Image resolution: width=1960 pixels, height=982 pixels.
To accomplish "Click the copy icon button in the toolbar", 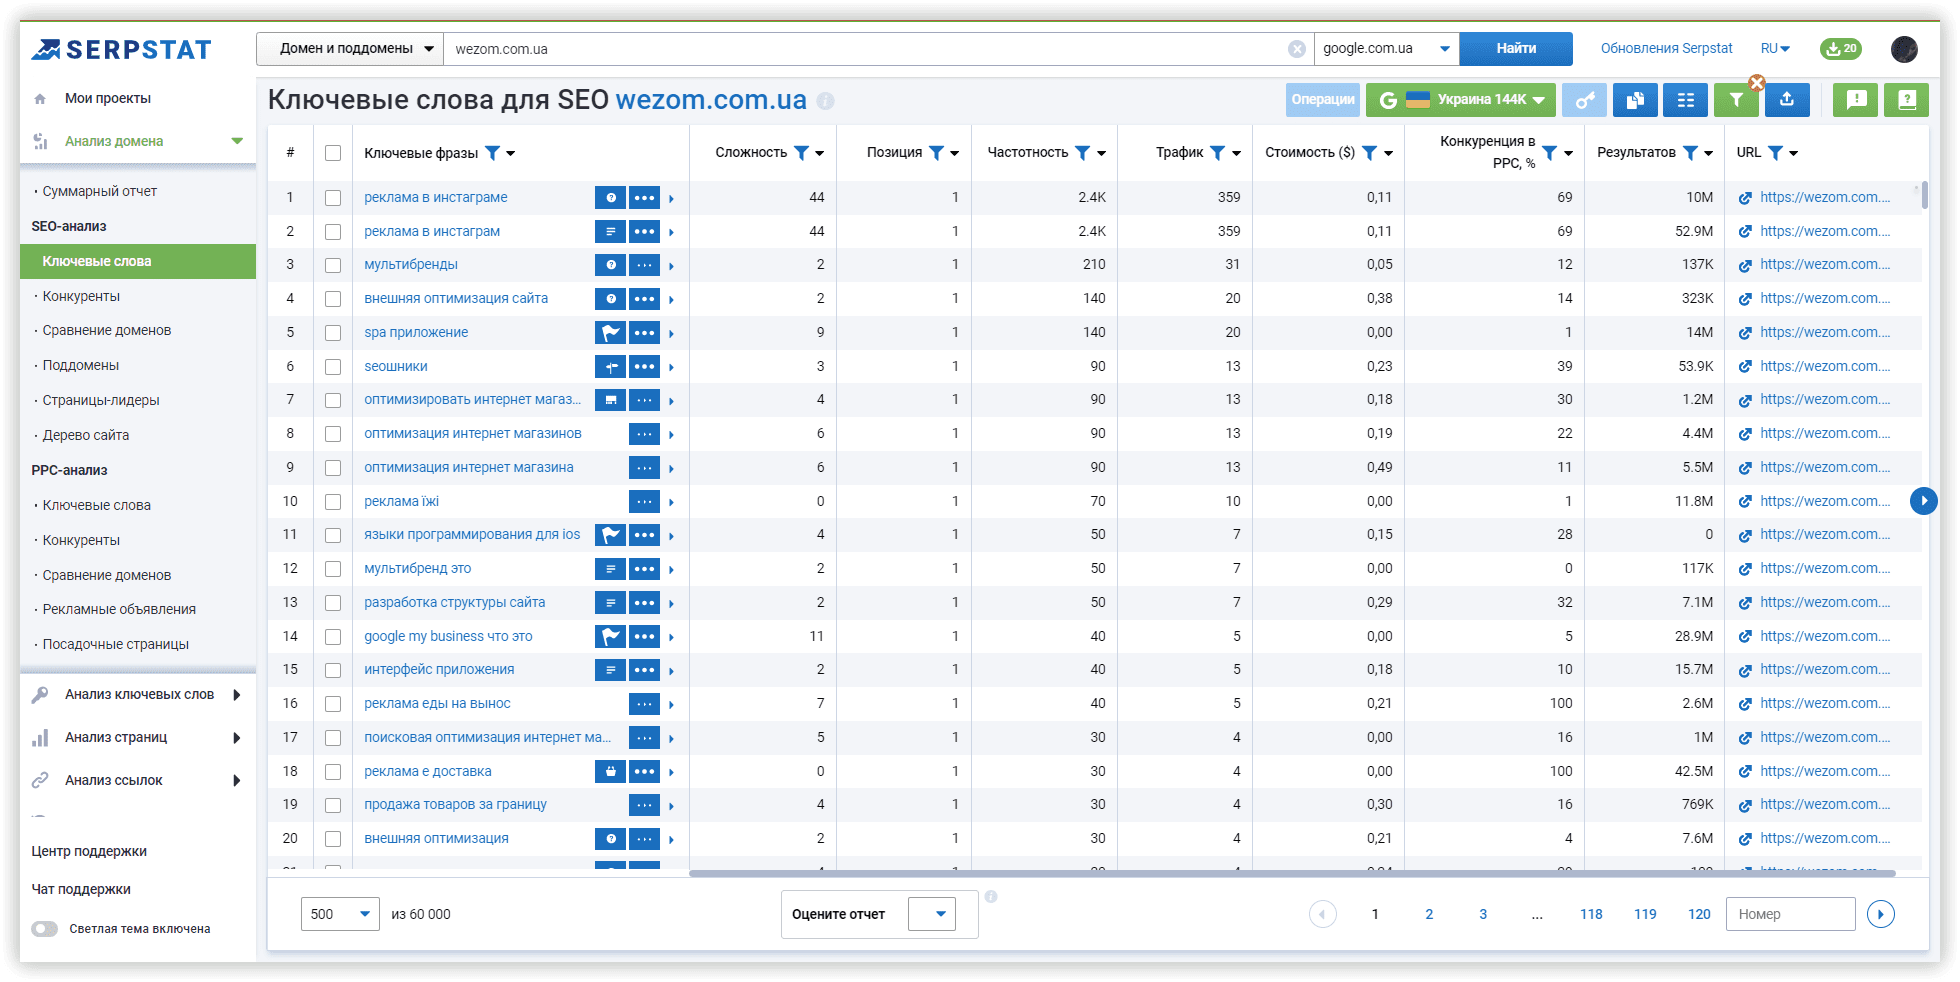I will [x=1635, y=100].
